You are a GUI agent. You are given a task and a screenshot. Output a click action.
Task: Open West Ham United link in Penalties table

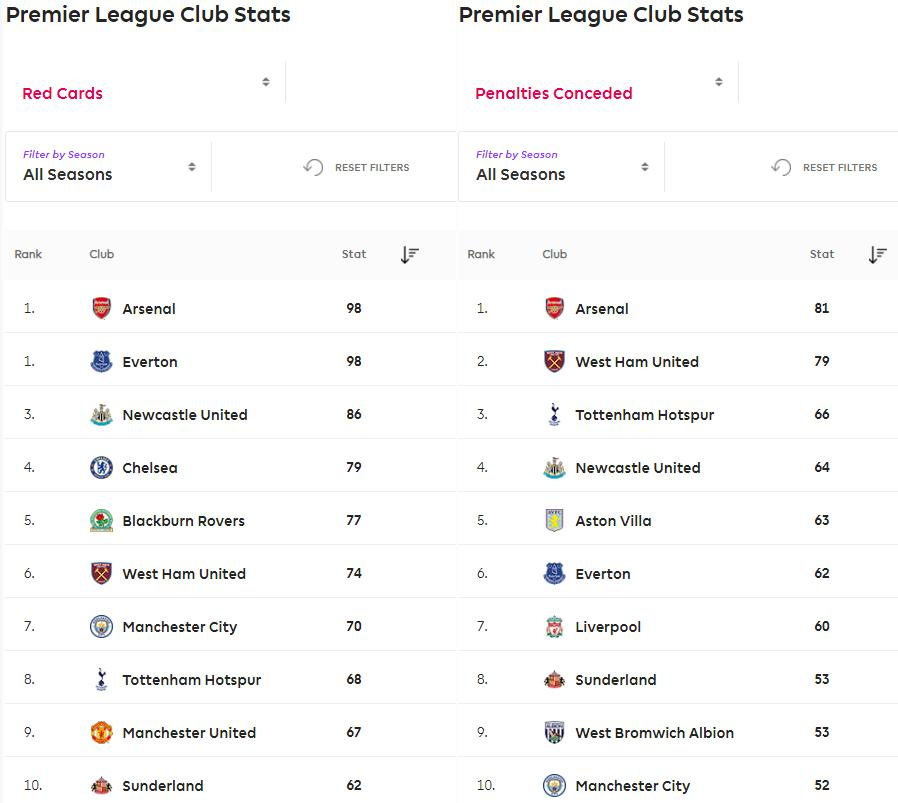637,362
